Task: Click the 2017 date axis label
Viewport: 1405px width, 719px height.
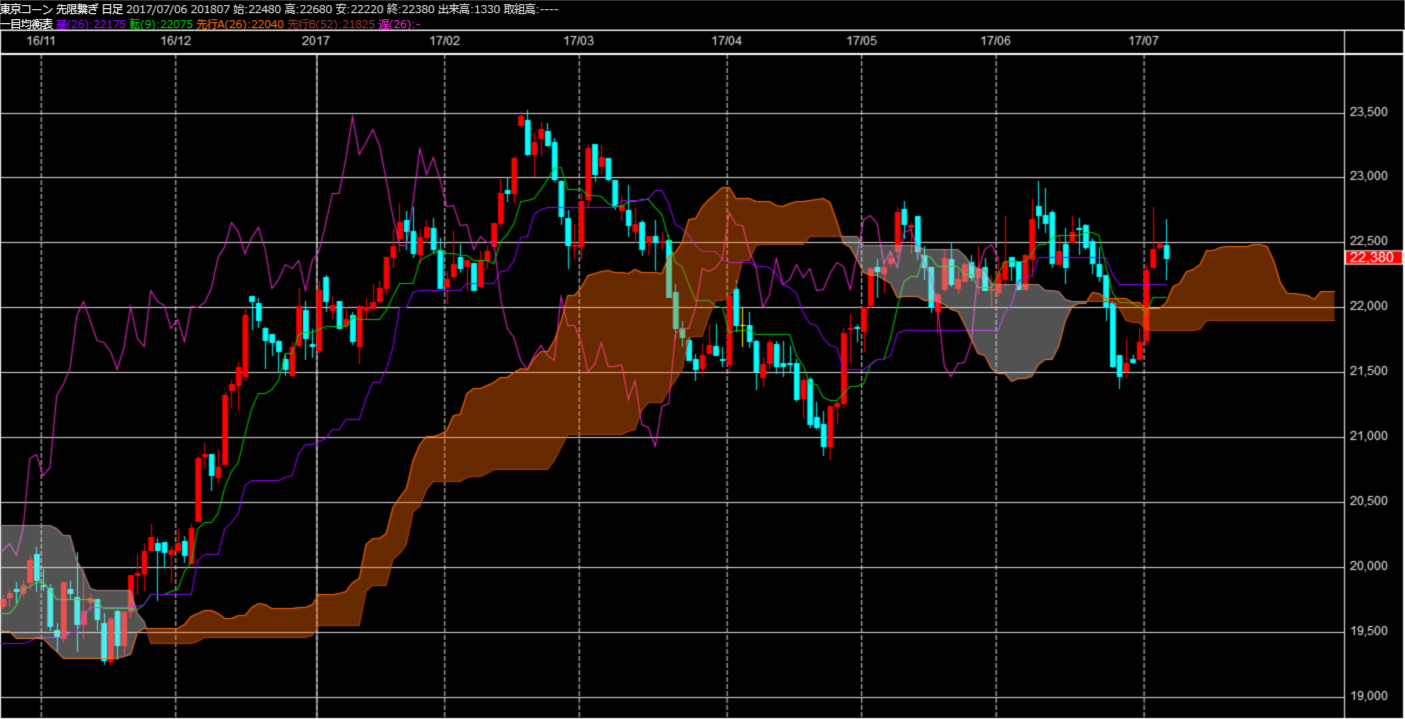Action: pos(315,41)
